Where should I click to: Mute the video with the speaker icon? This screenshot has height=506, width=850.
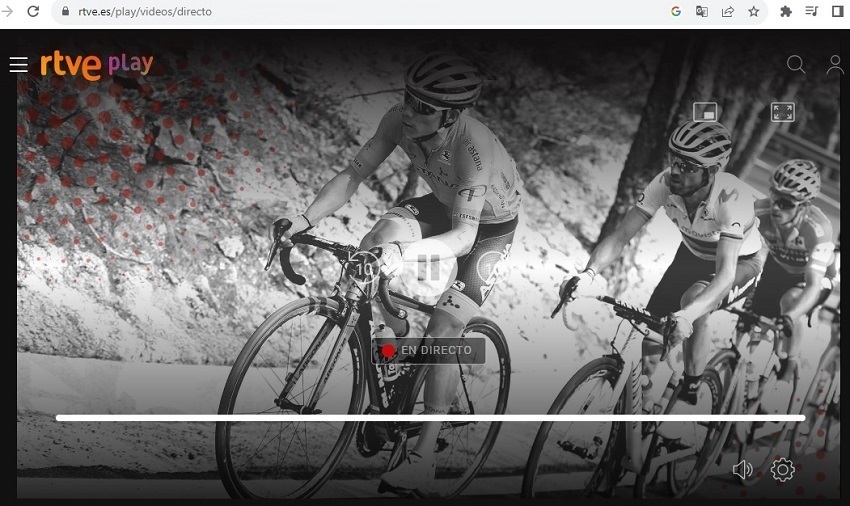pyautogui.click(x=742, y=470)
